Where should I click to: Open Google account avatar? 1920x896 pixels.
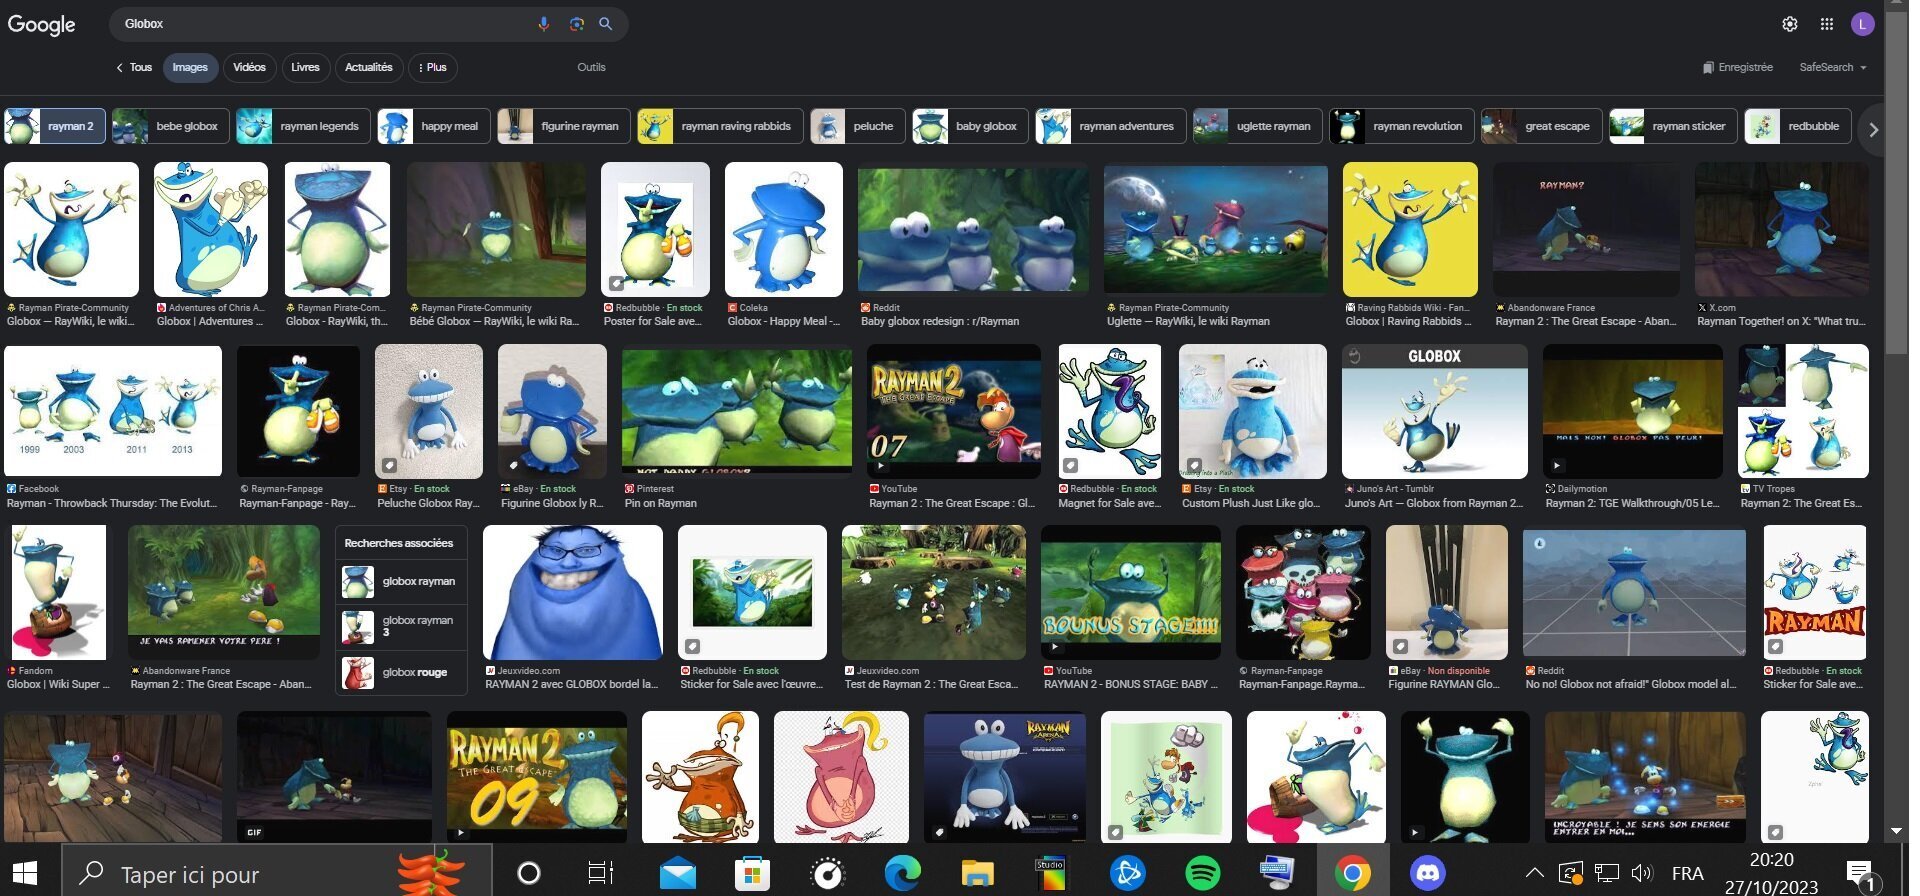(1862, 24)
